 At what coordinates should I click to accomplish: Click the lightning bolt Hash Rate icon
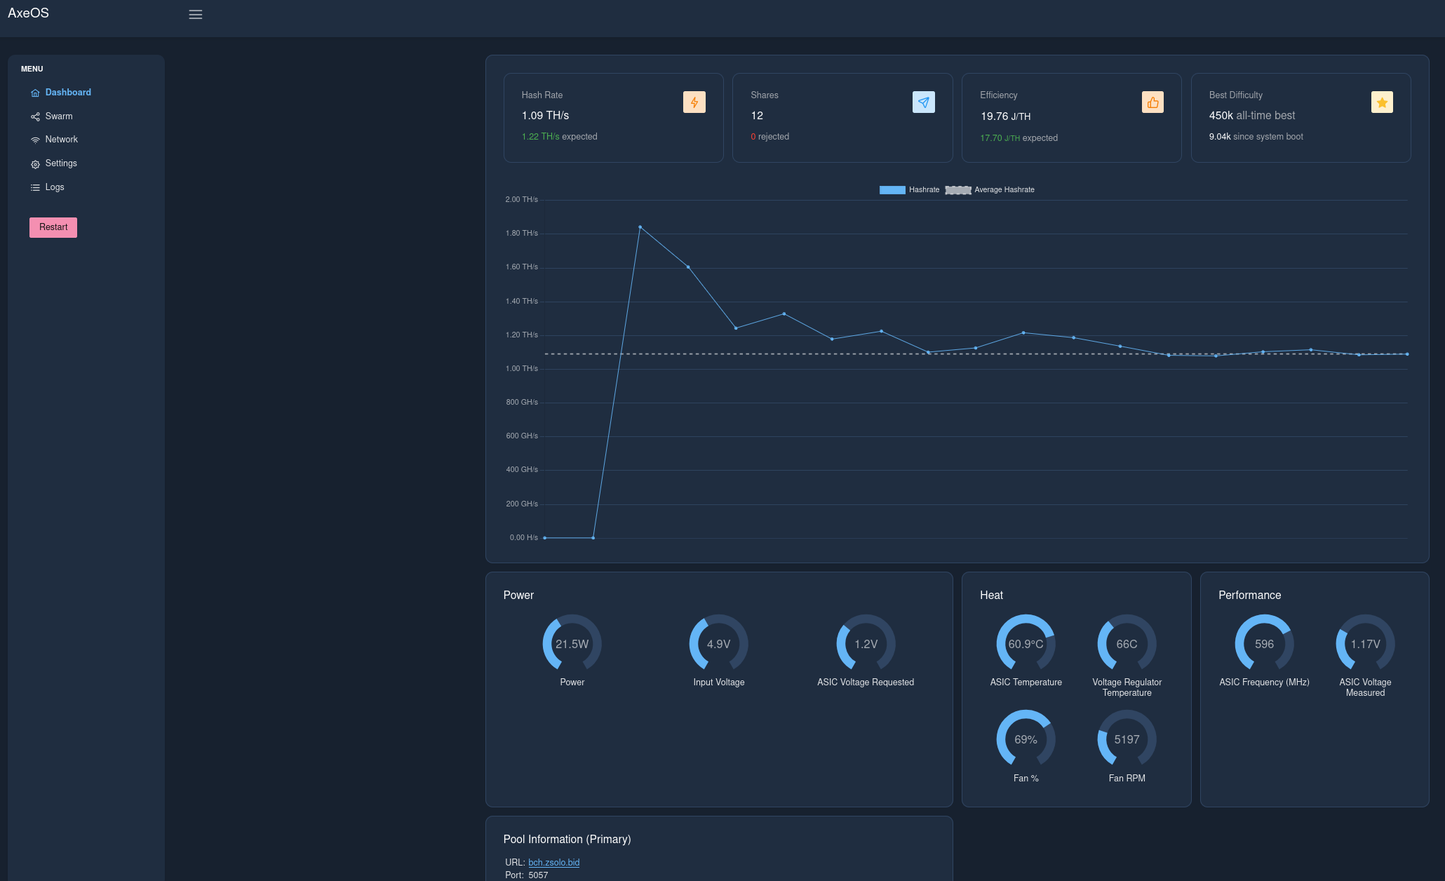click(x=694, y=102)
